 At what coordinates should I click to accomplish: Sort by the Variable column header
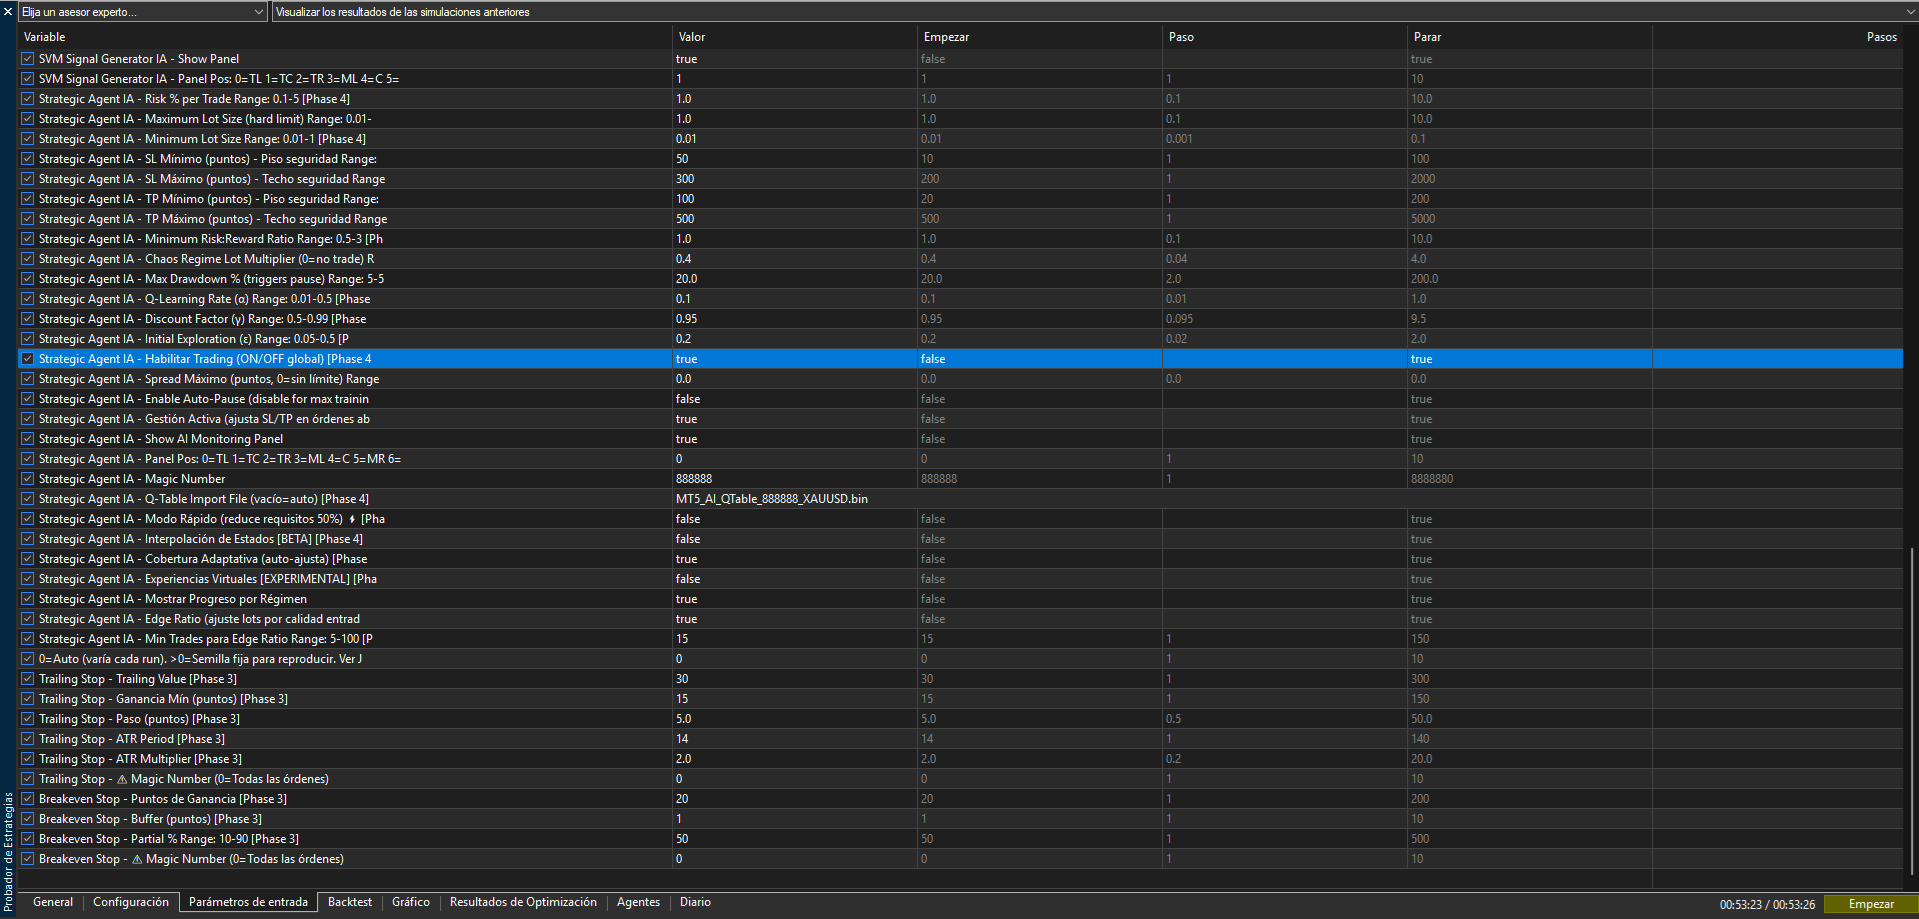(45, 37)
